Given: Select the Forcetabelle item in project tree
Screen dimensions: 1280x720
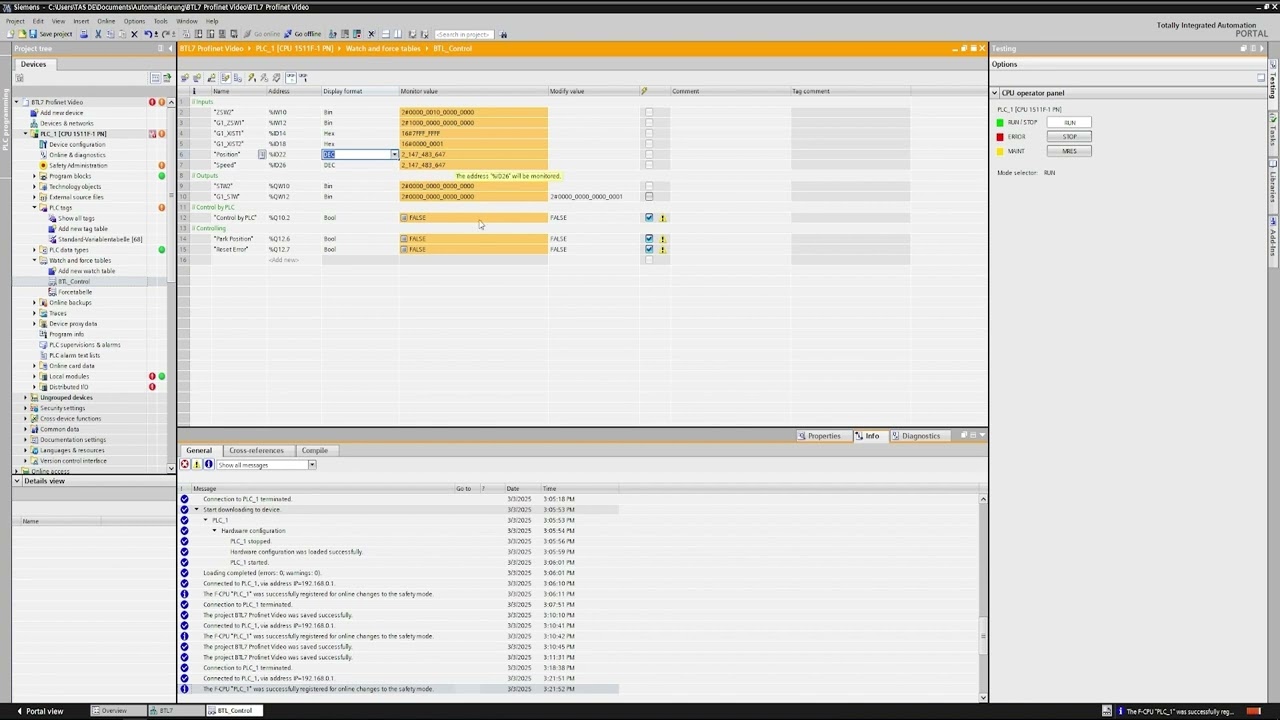Looking at the screenshot, I should pos(74,292).
